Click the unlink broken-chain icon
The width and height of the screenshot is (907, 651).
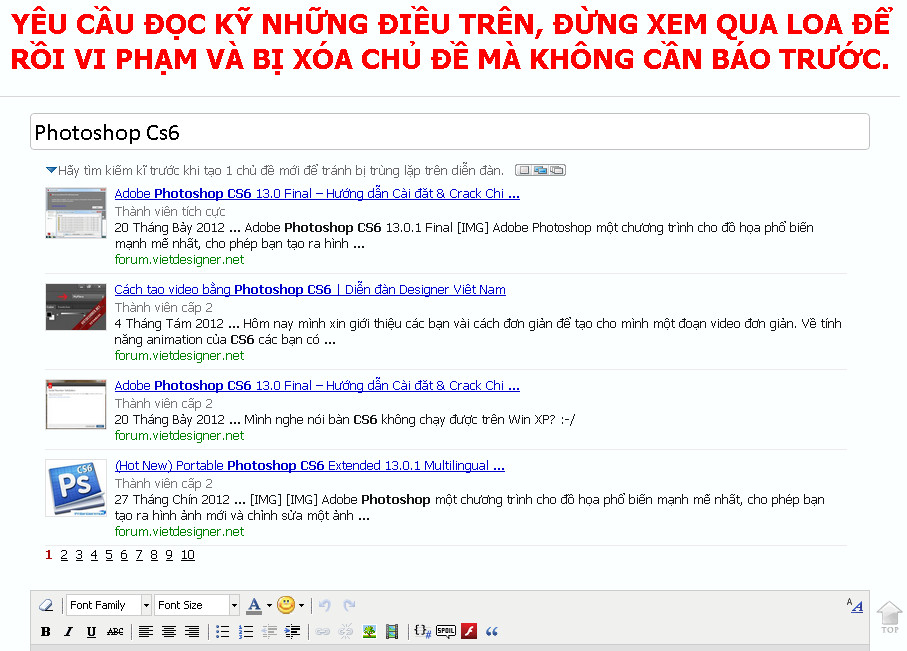pyautogui.click(x=346, y=631)
